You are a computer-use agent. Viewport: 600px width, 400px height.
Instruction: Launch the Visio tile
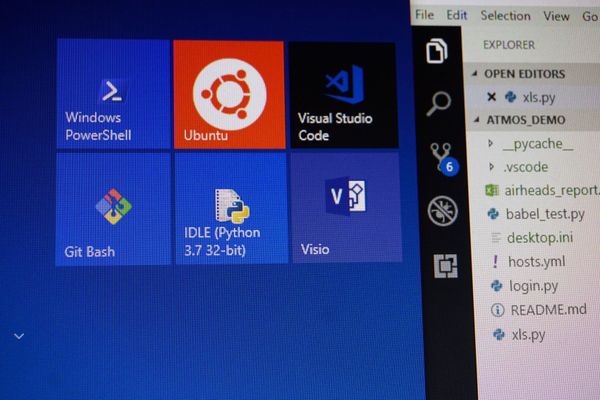tap(347, 207)
